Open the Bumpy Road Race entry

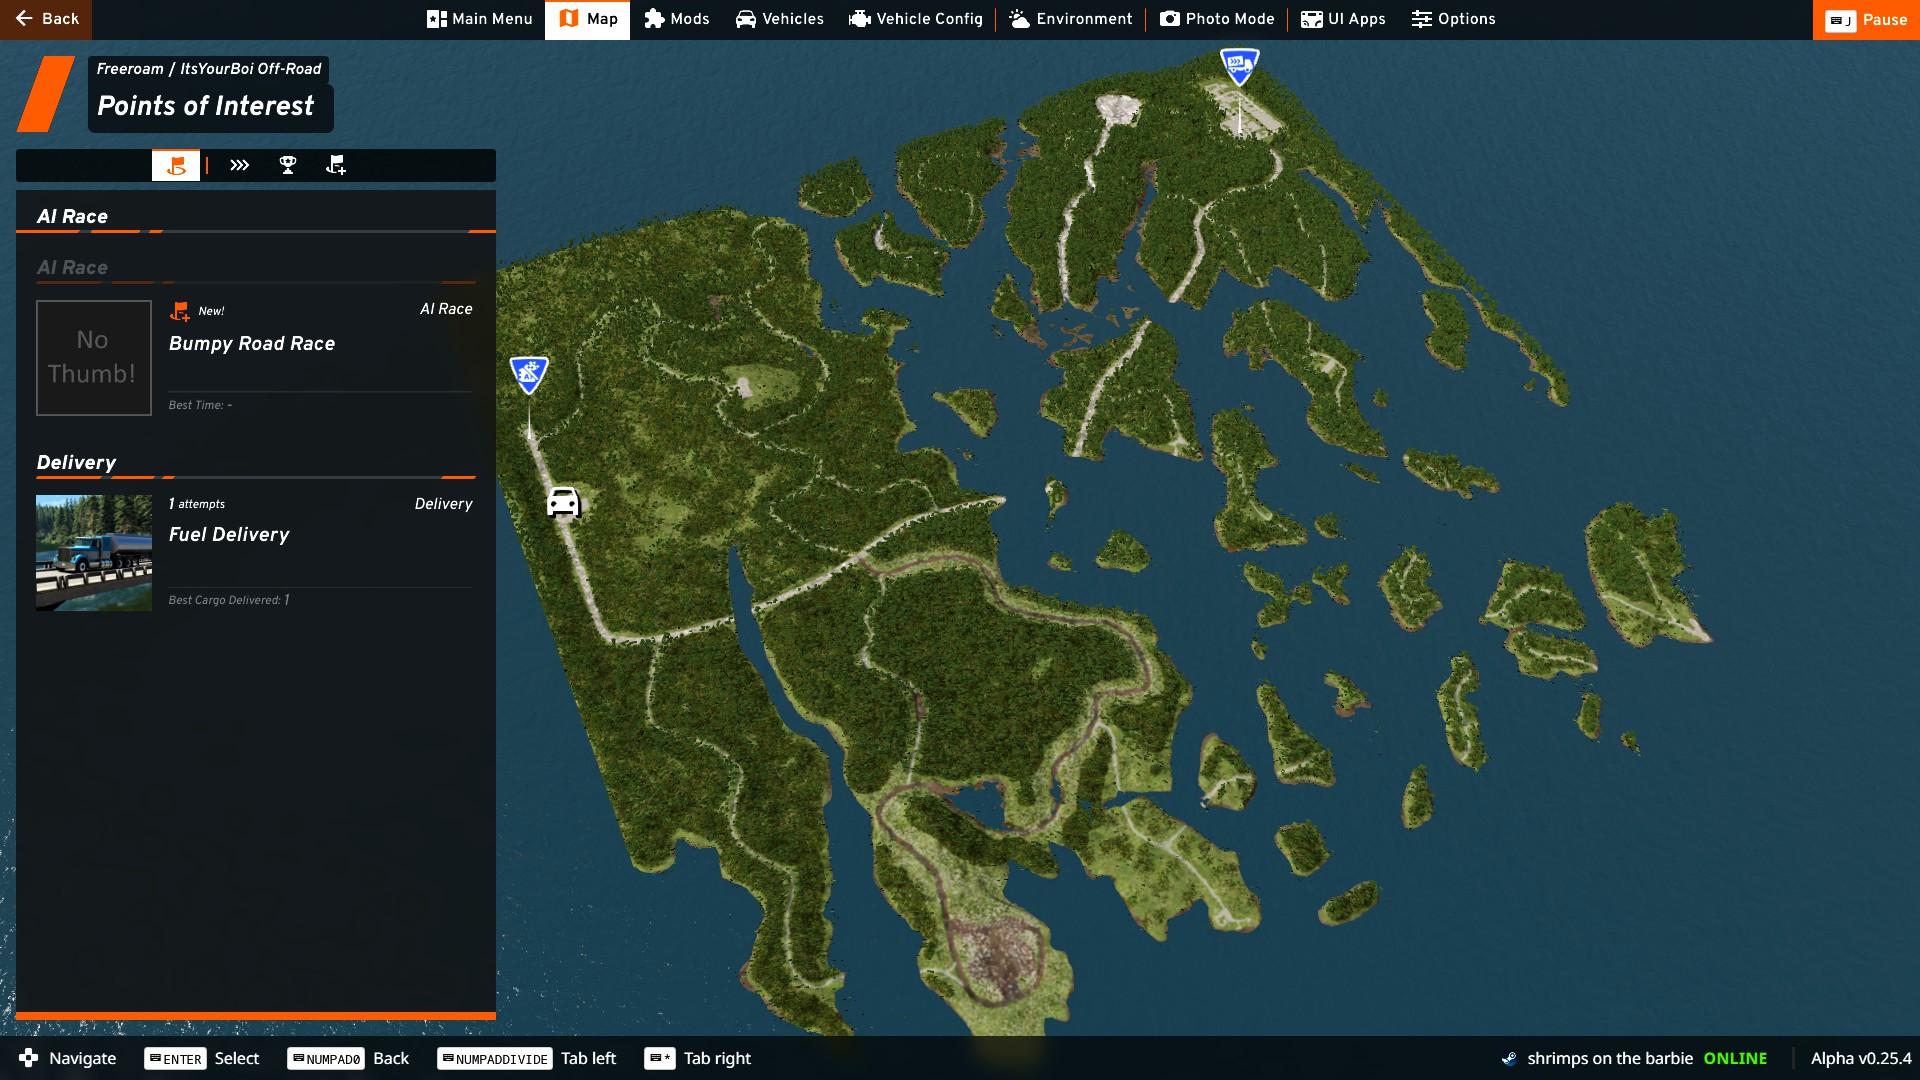(x=255, y=358)
